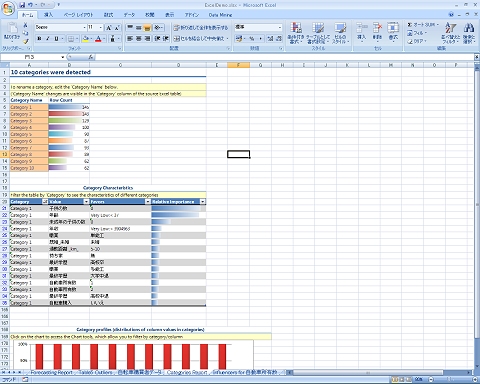This screenshot has width=480, height=384.
Task: Switch to Categories Report sheet tab
Action: [x=187, y=372]
